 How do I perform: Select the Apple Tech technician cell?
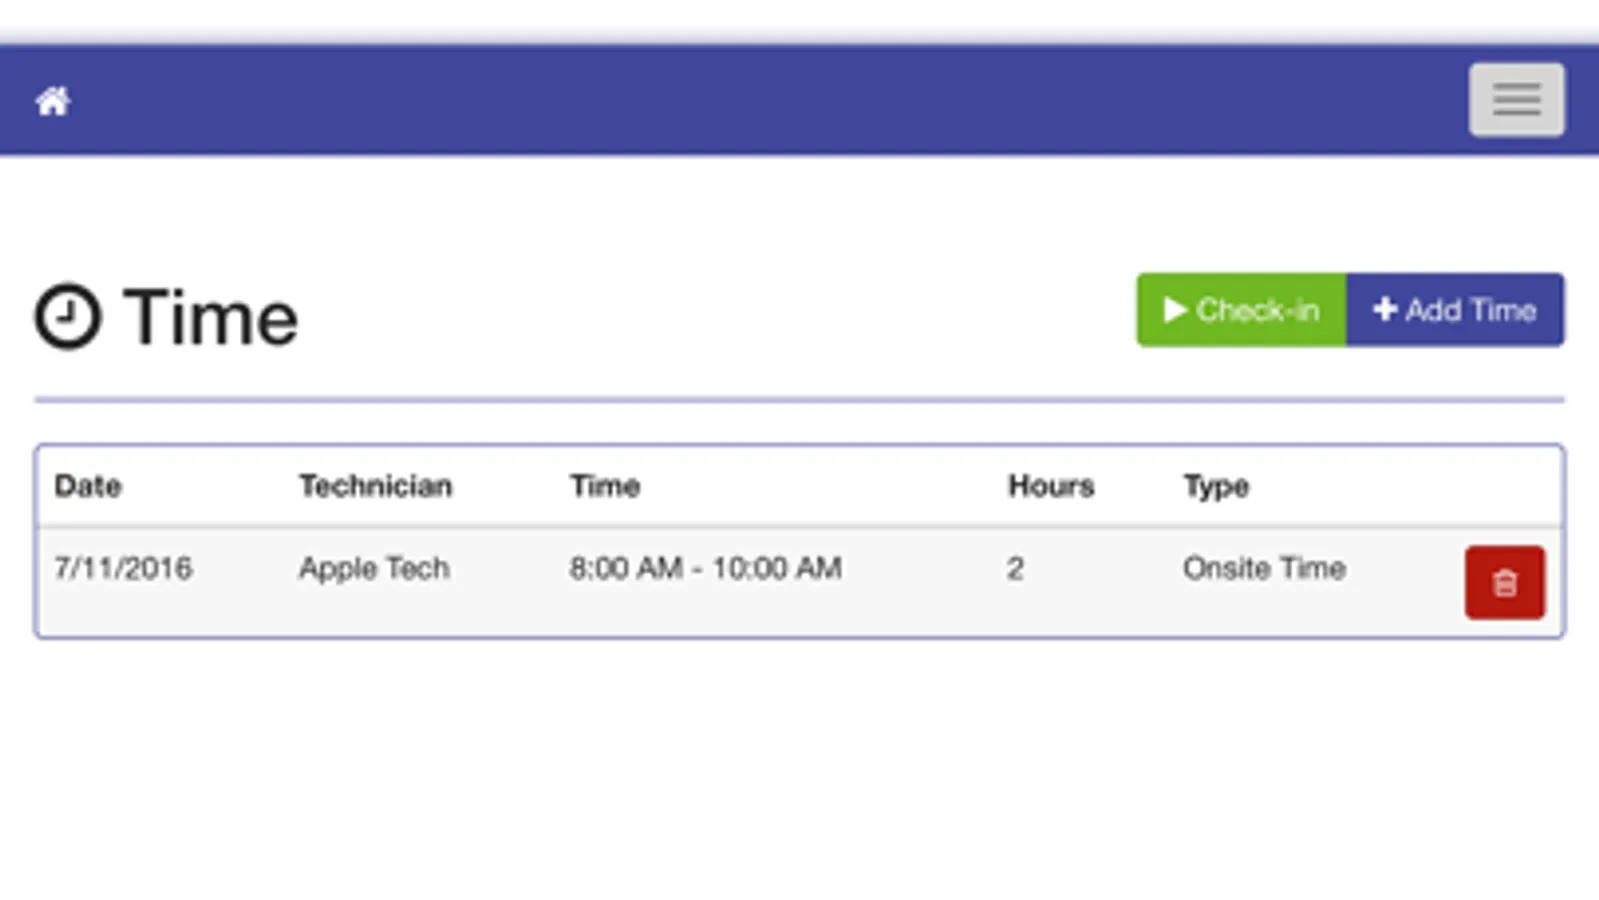(x=374, y=568)
